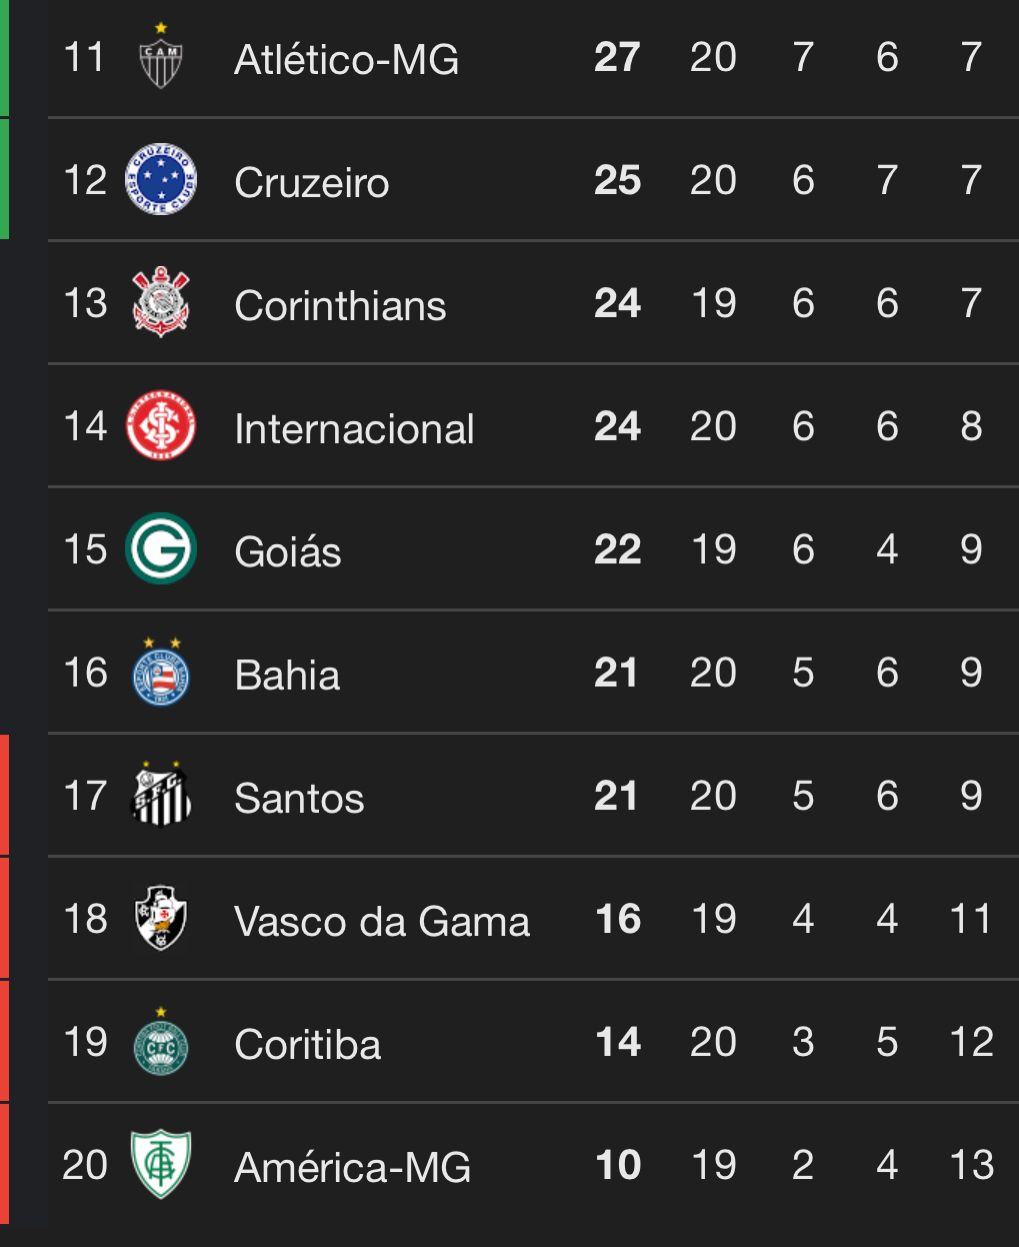Select the Santos striped crest
The height and width of the screenshot is (1247, 1019).
tap(161, 795)
